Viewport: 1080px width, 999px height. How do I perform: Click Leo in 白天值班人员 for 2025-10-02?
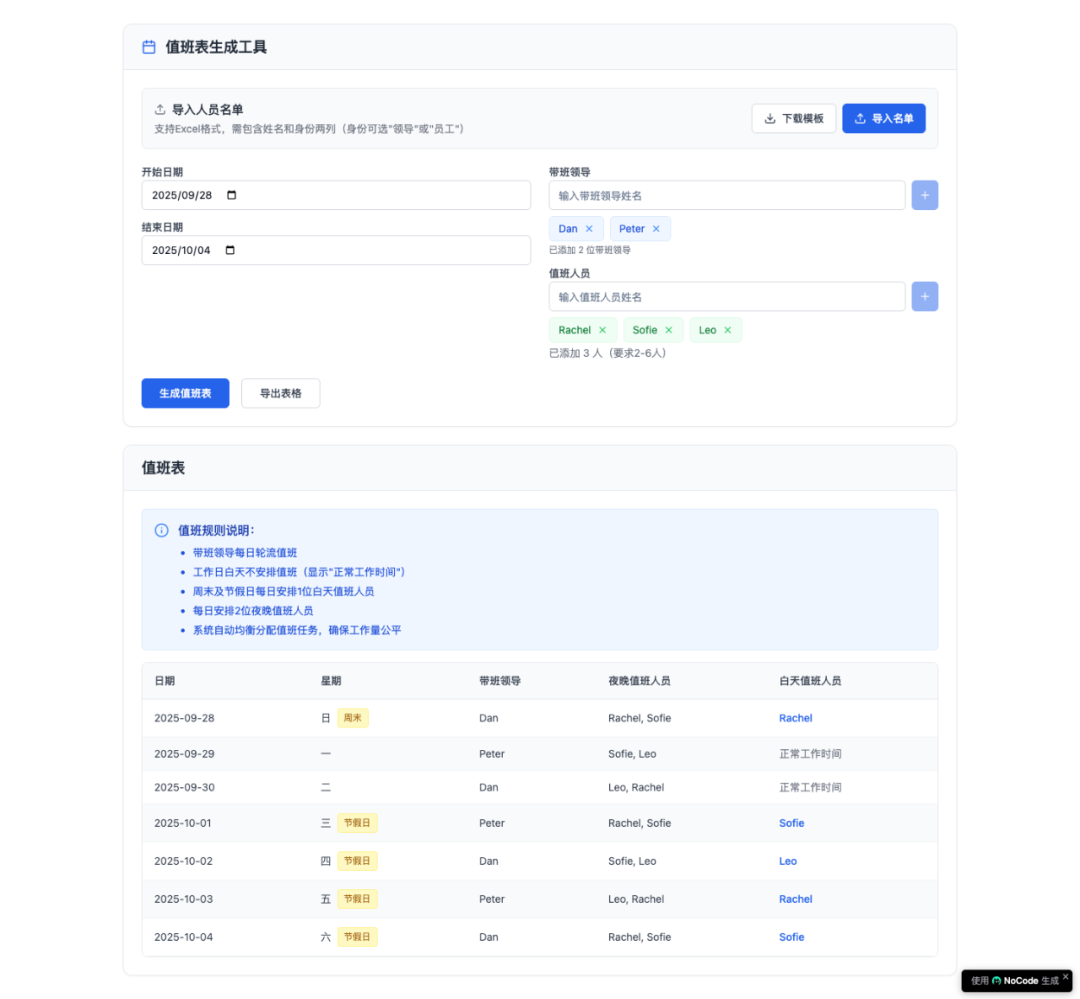point(788,861)
